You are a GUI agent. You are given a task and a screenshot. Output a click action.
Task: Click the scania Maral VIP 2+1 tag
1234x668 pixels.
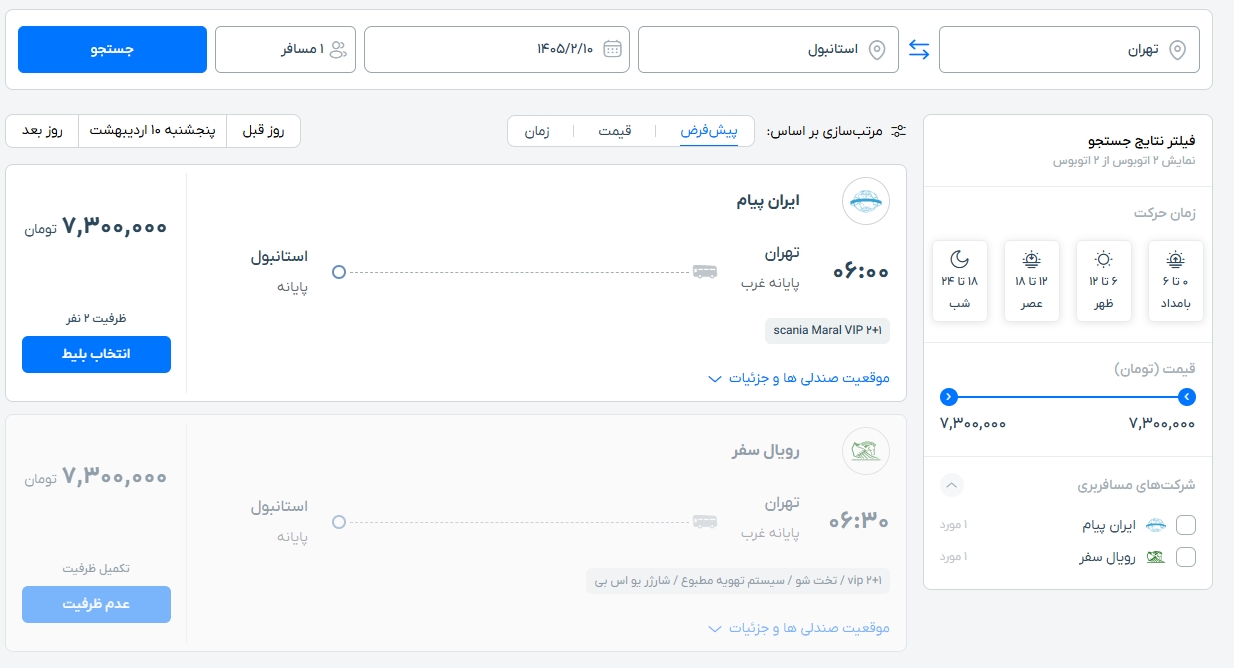click(827, 330)
